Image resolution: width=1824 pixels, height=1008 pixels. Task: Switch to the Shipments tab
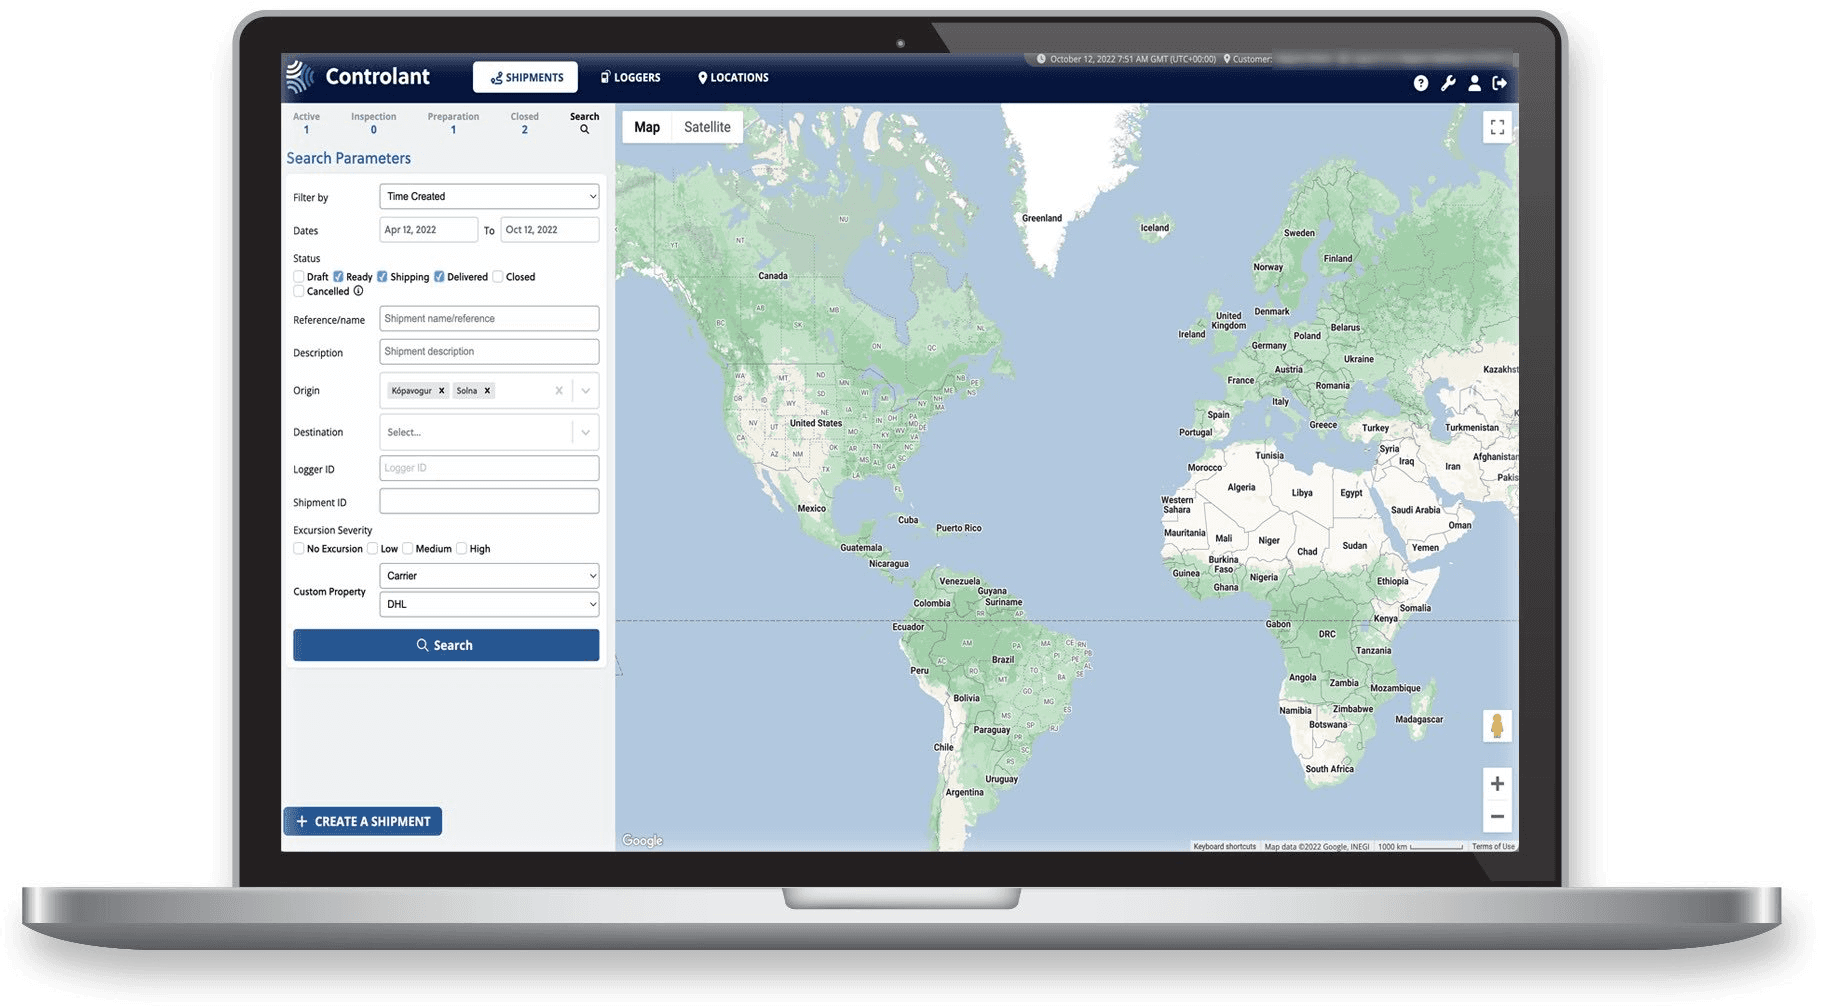526,77
